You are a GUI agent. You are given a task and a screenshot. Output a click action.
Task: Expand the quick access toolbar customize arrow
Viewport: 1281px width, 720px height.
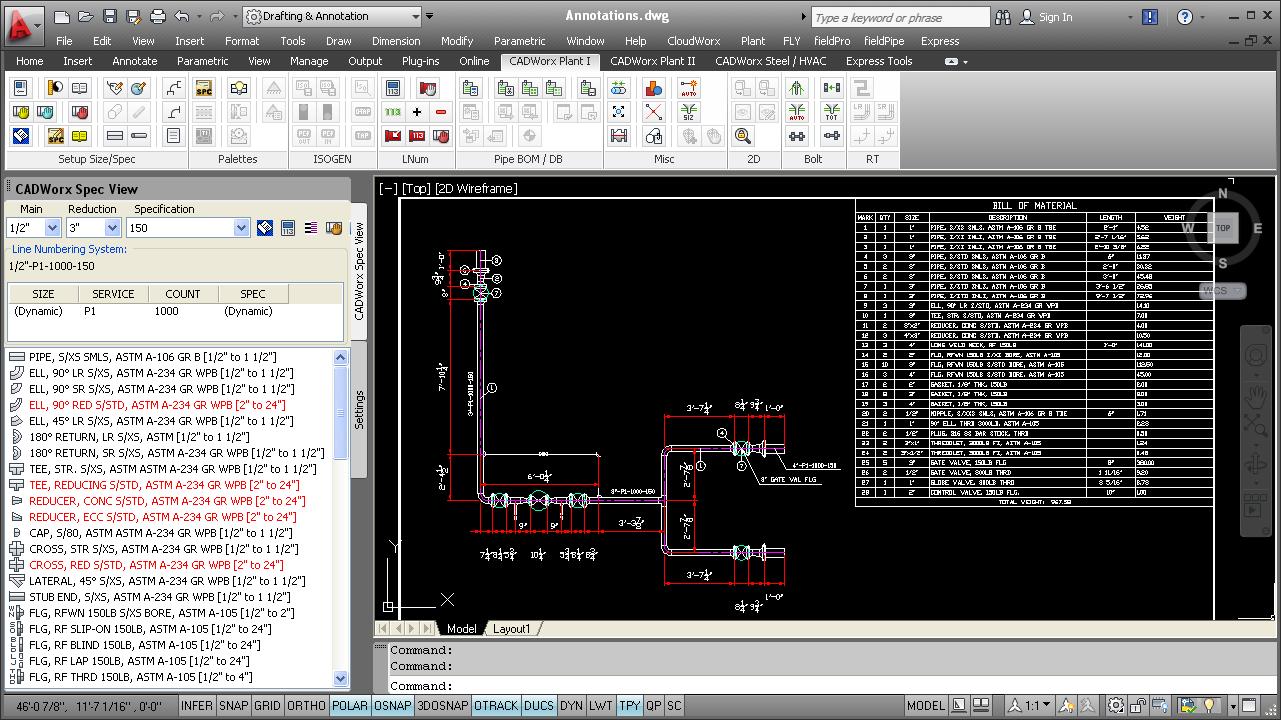coord(429,16)
